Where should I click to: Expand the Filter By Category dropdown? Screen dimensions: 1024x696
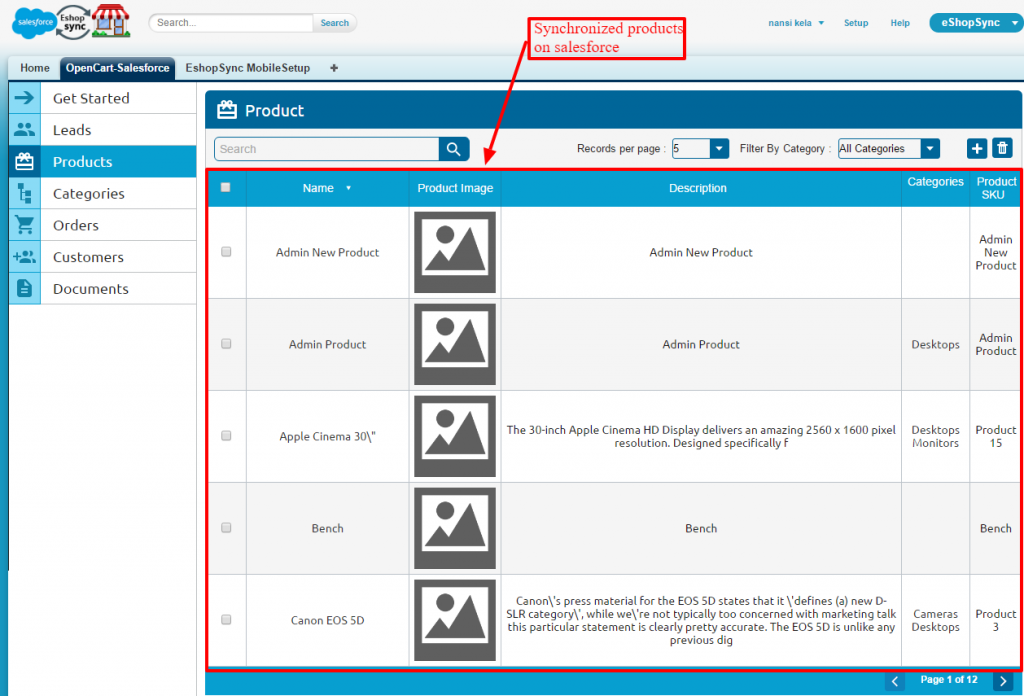[930, 149]
